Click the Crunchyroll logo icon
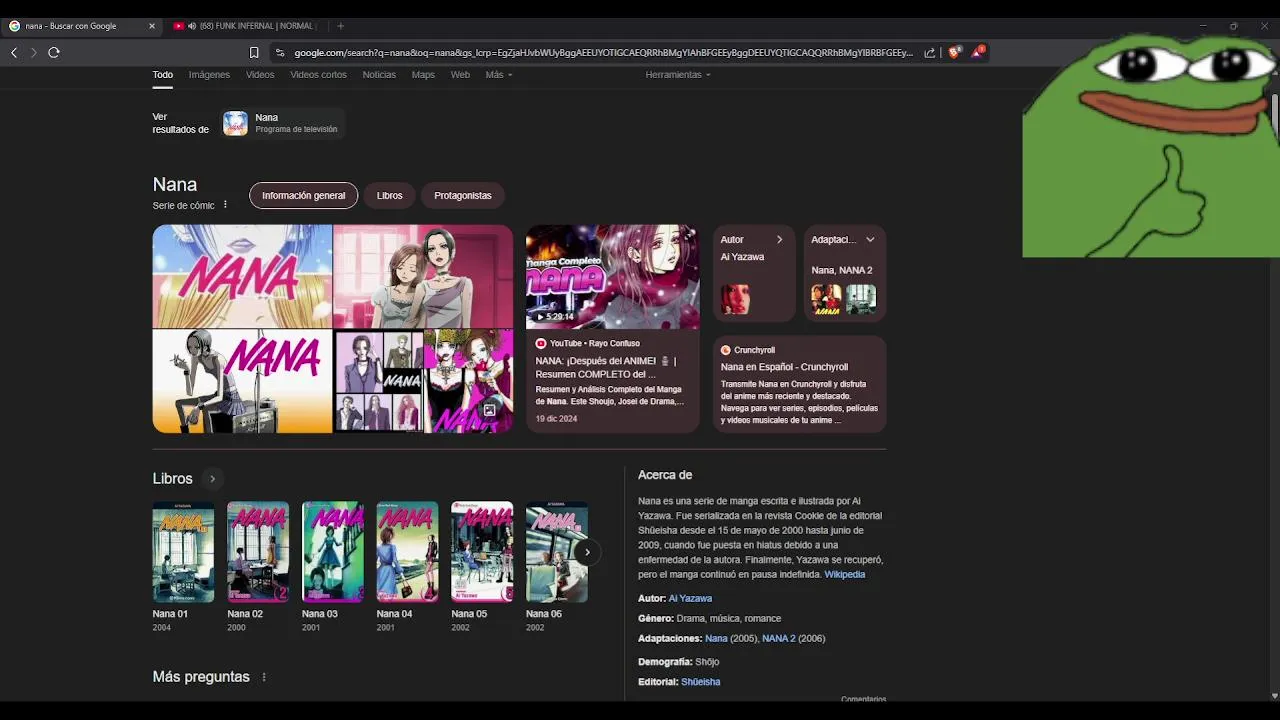The image size is (1280, 720). 726,350
